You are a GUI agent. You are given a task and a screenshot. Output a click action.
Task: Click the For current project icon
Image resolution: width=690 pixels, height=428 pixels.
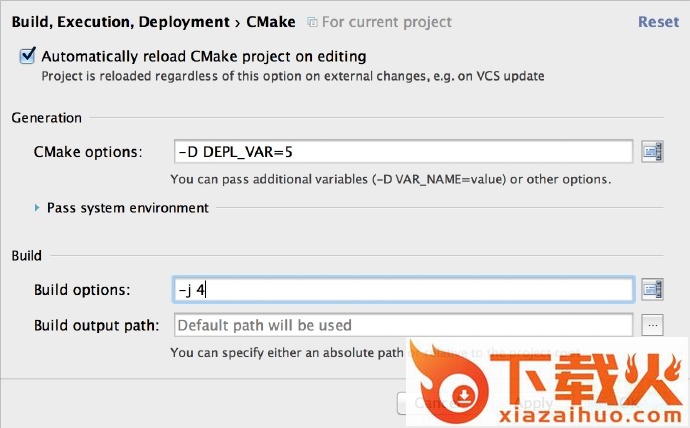point(312,21)
